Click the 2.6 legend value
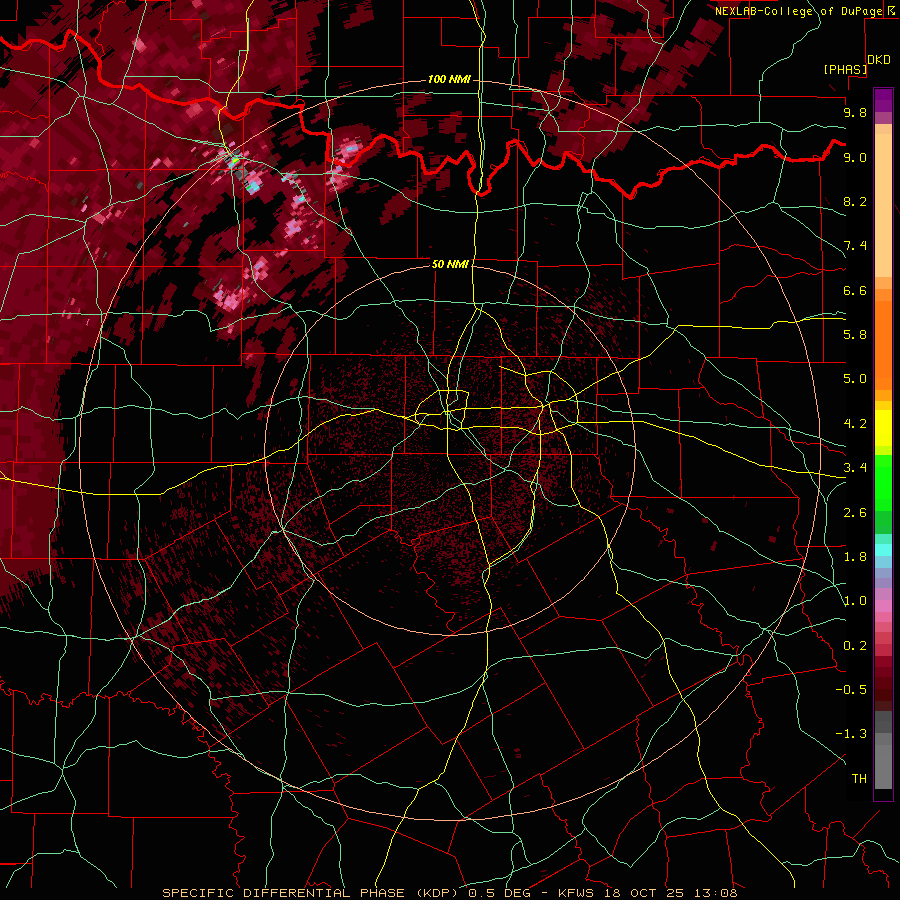Viewport: 900px width, 900px height. 855,513
